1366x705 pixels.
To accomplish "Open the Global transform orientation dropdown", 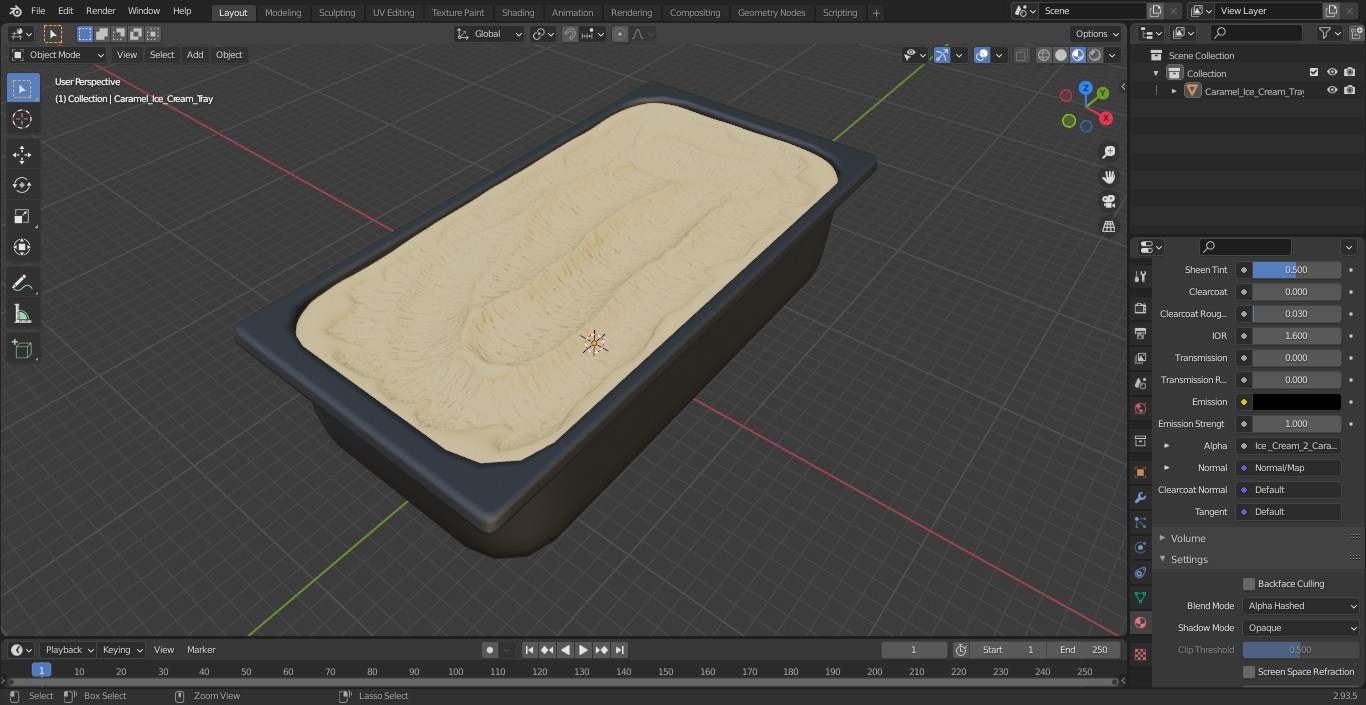I will coord(490,34).
